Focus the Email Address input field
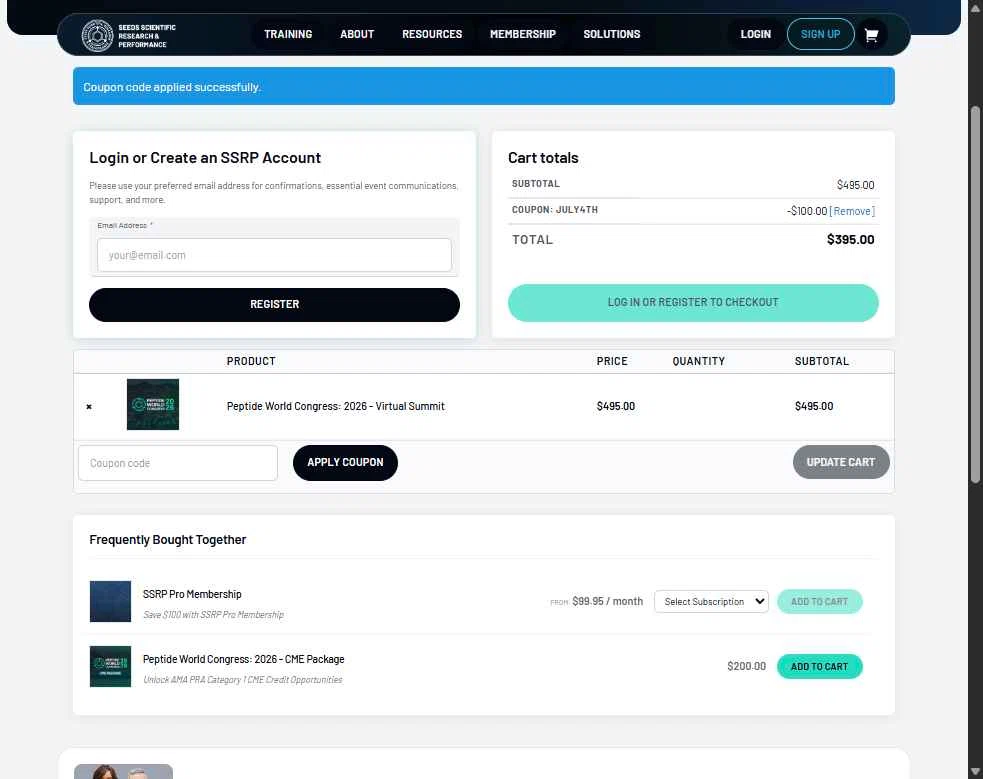 274,255
